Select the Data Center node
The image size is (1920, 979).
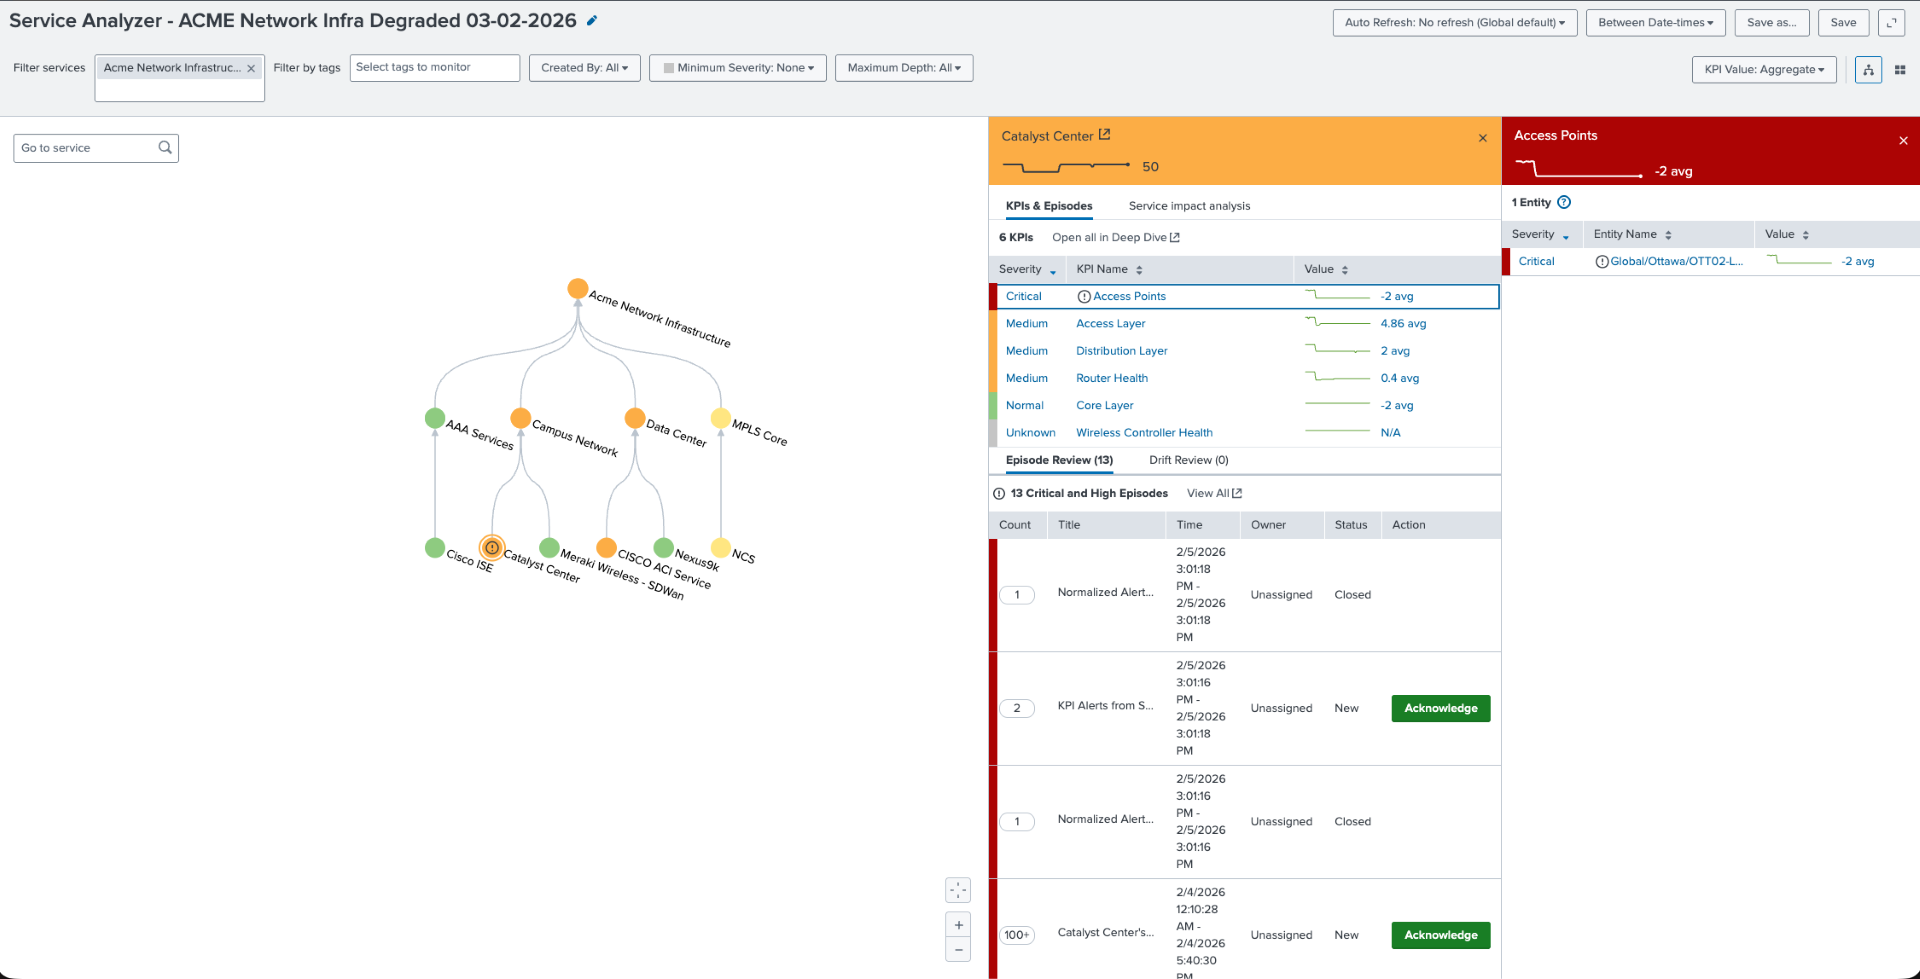(635, 418)
